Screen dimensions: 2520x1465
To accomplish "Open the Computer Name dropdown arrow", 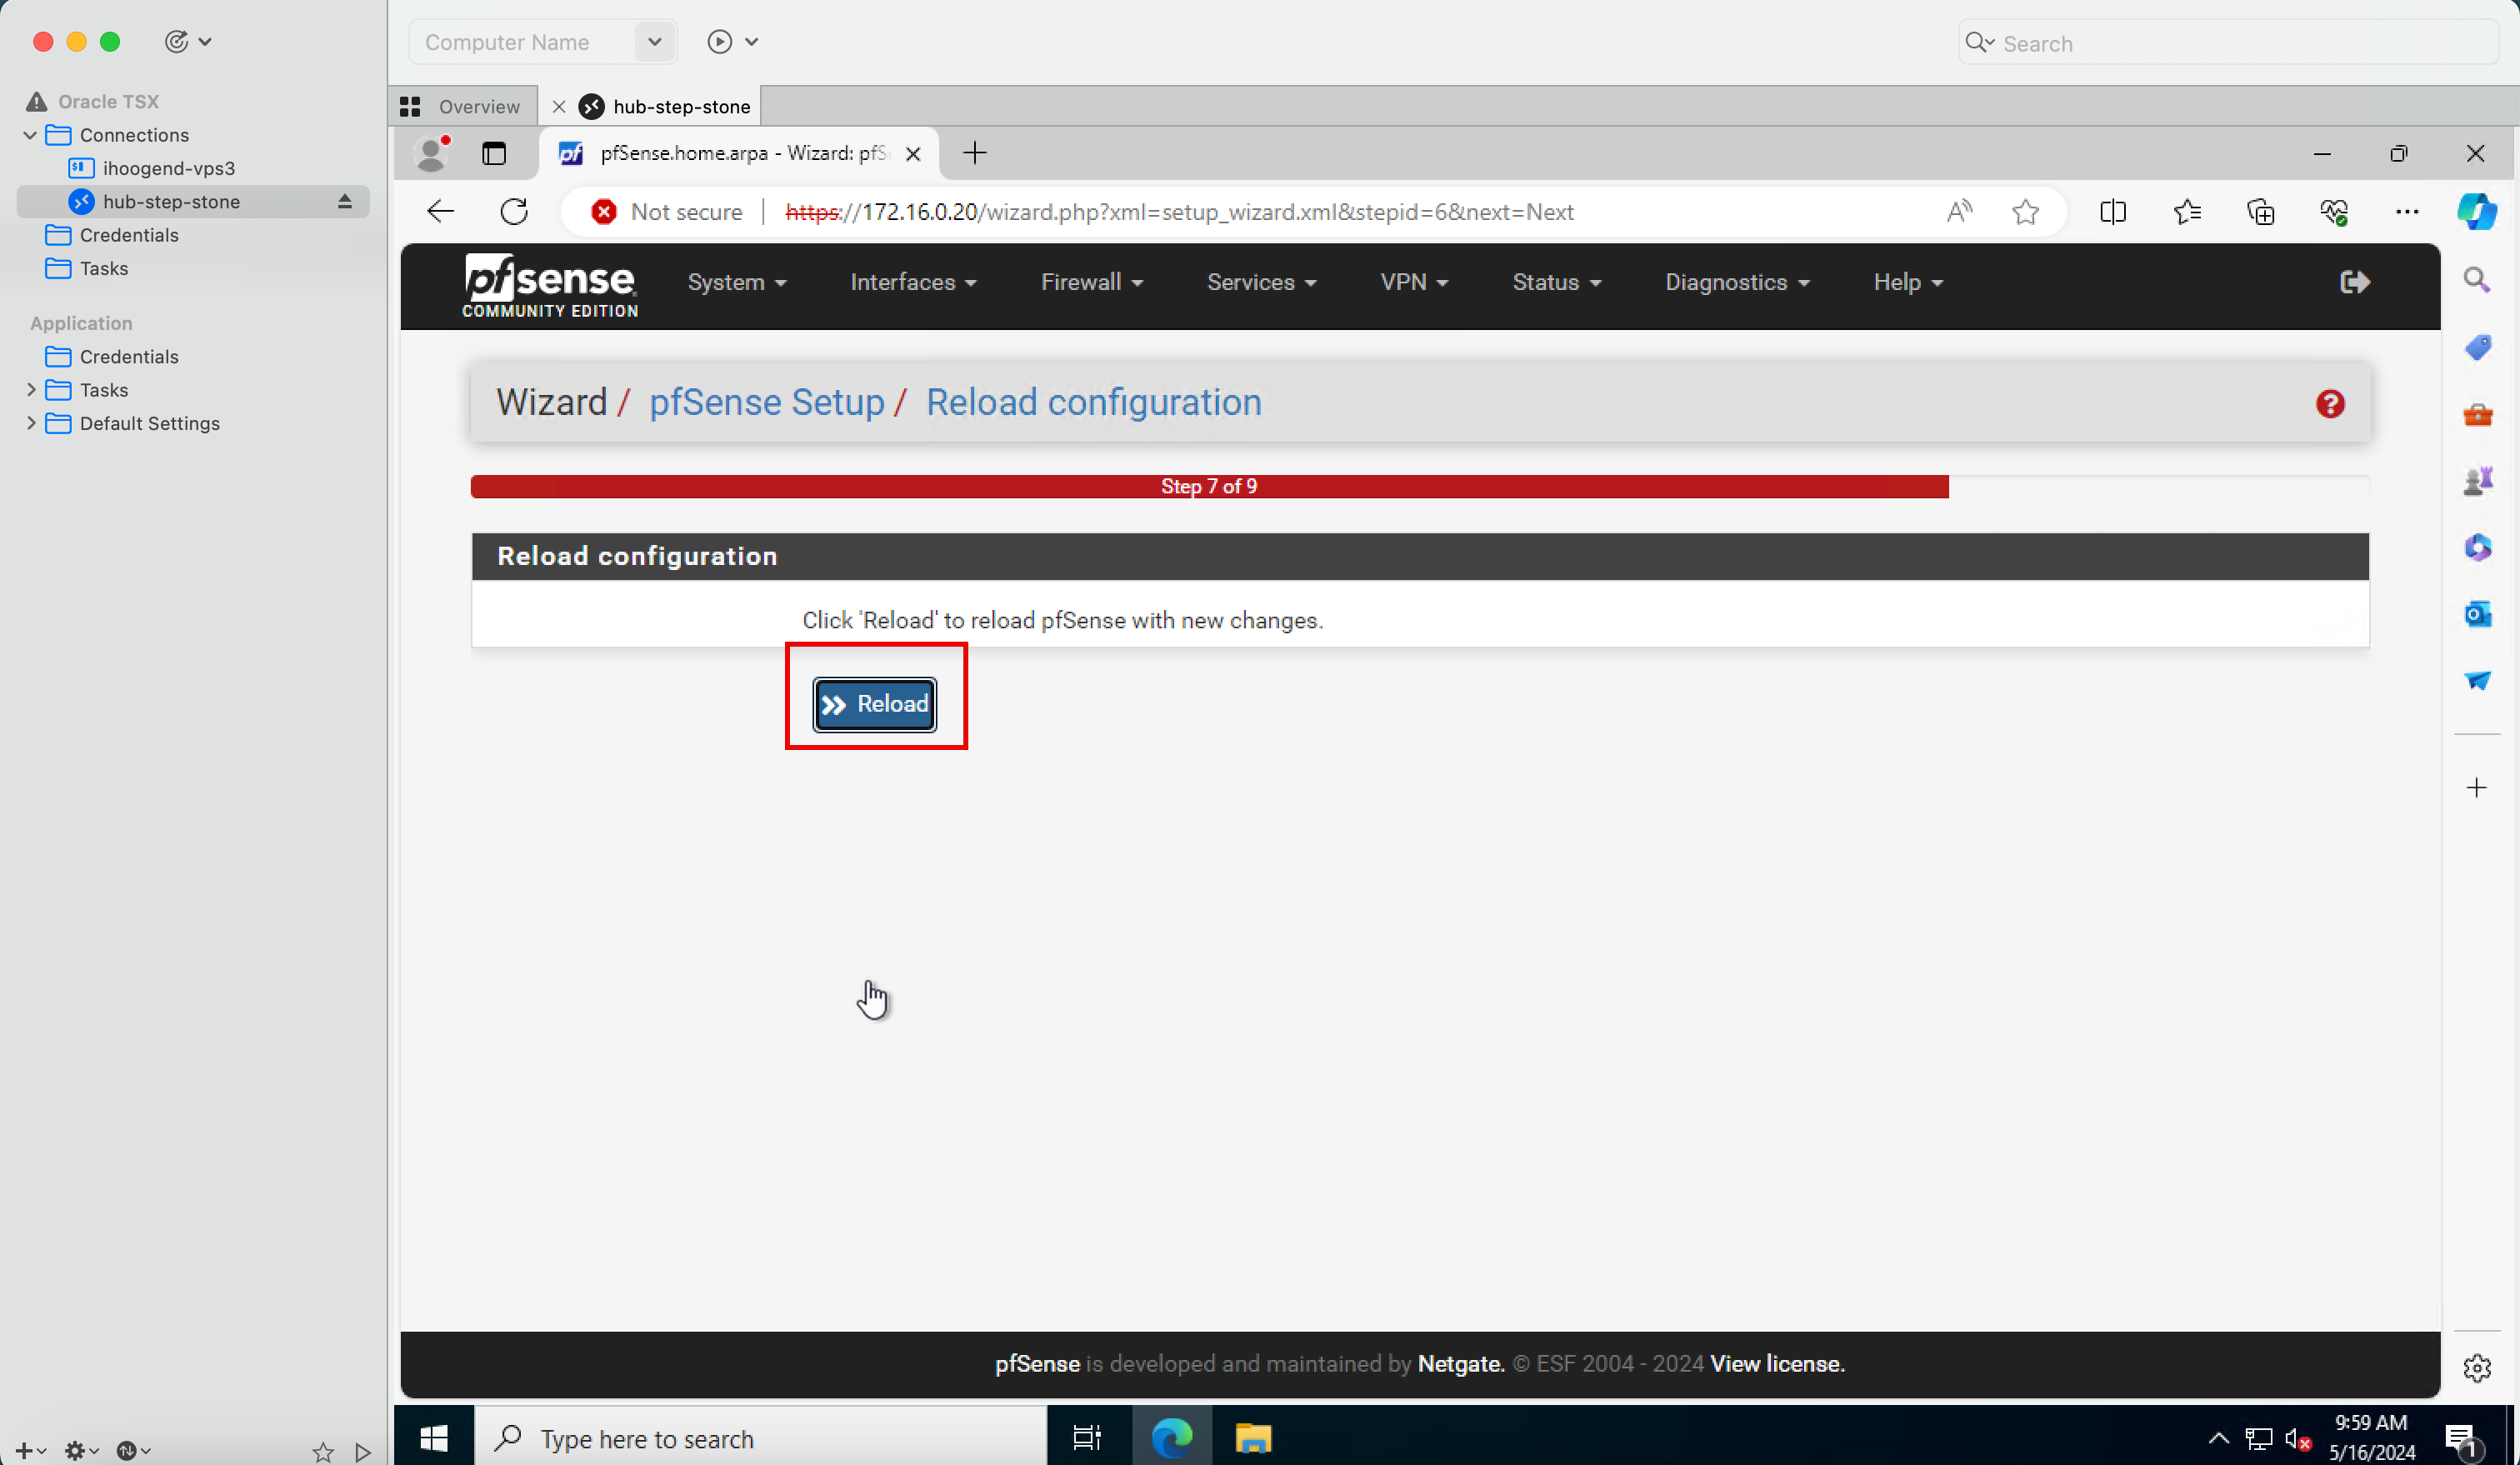I will point(654,42).
